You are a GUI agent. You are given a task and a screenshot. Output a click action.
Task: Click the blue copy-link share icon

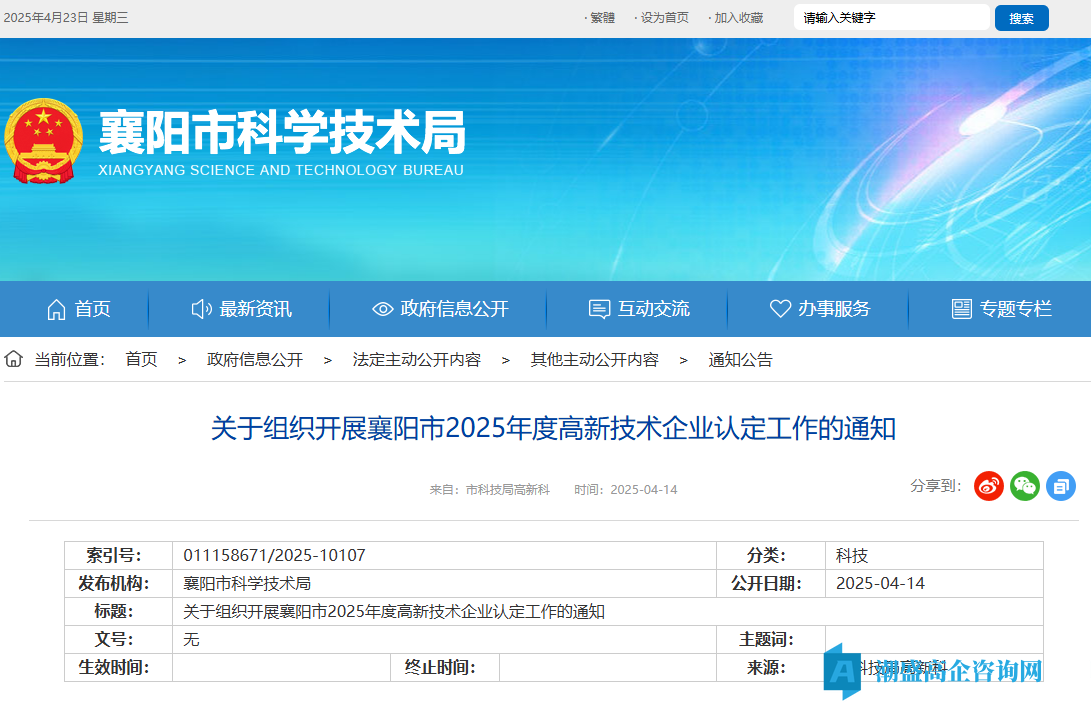[1061, 486]
